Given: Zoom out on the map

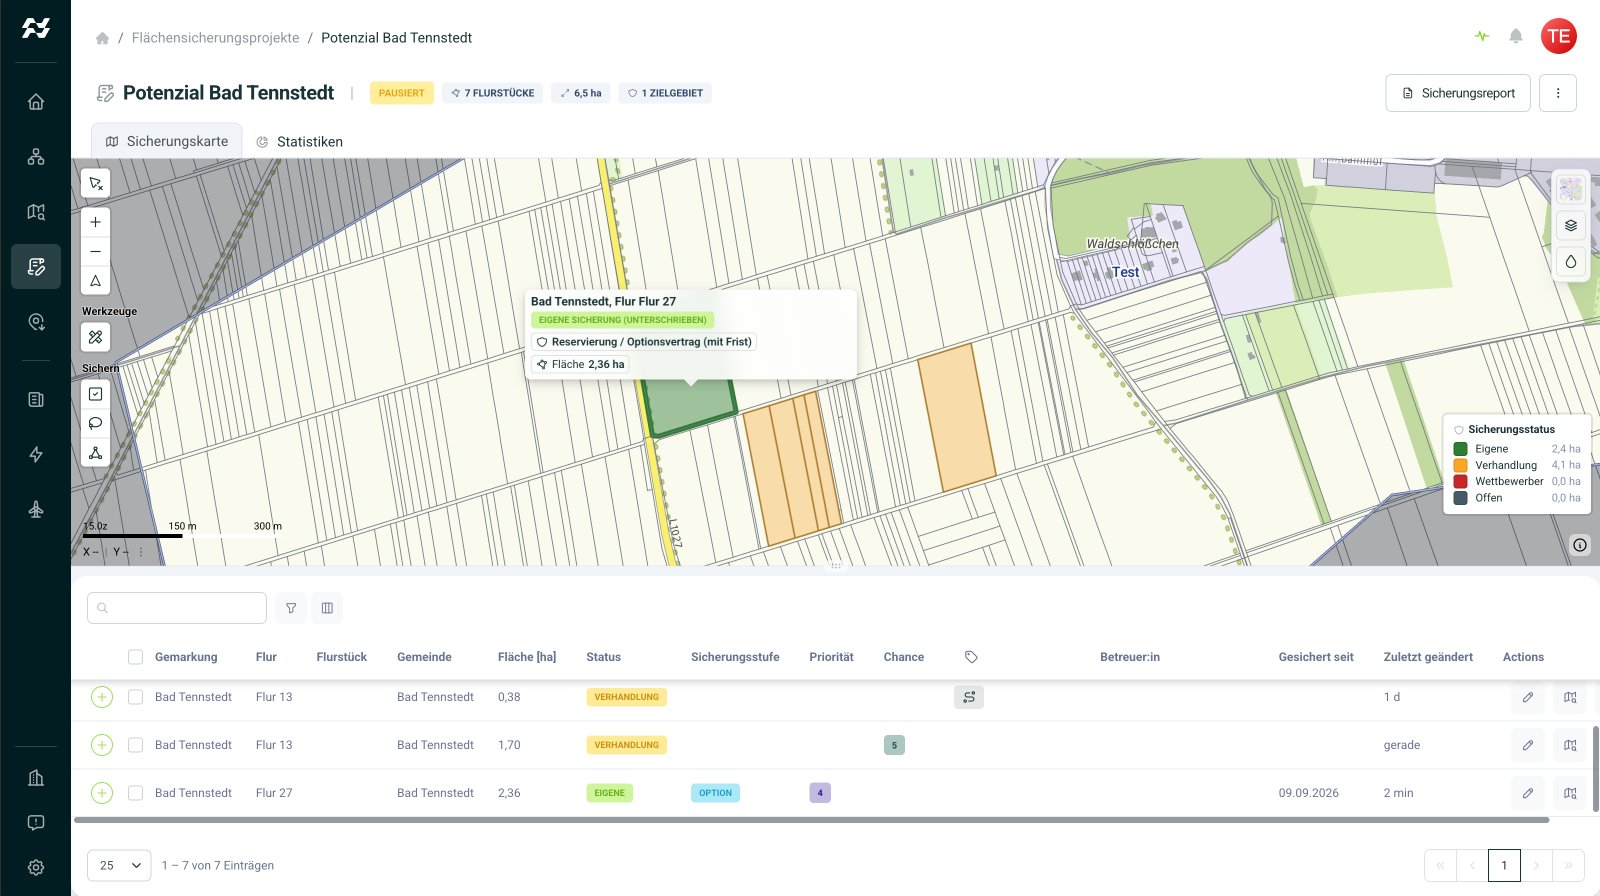Looking at the screenshot, I should (x=96, y=251).
